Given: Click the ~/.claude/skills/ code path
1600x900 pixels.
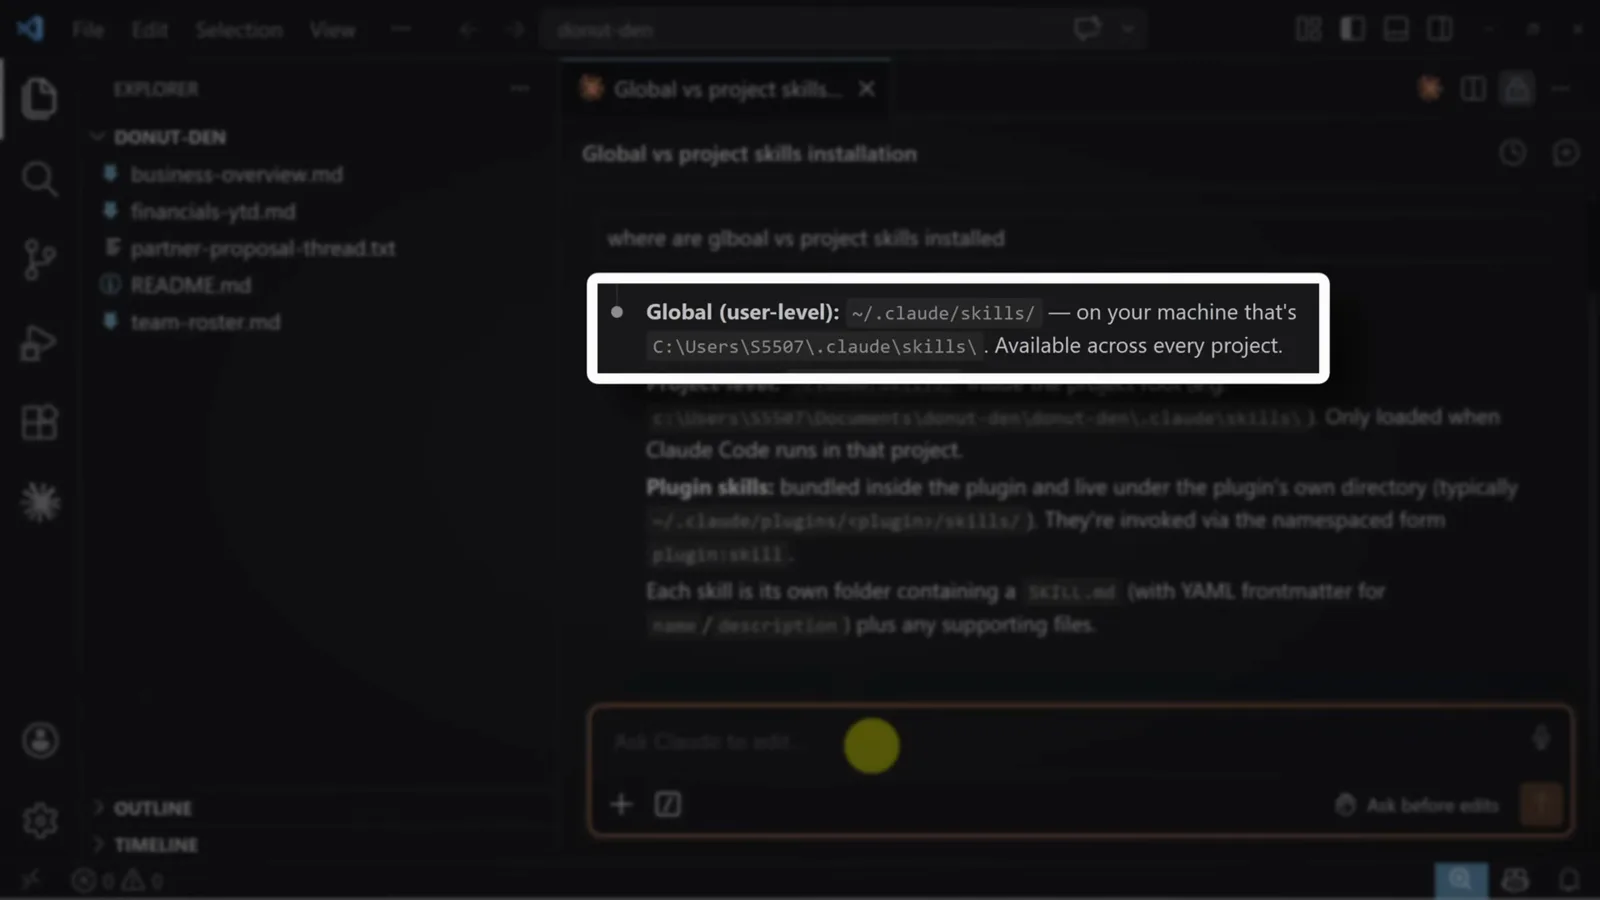Looking at the screenshot, I should click(943, 313).
